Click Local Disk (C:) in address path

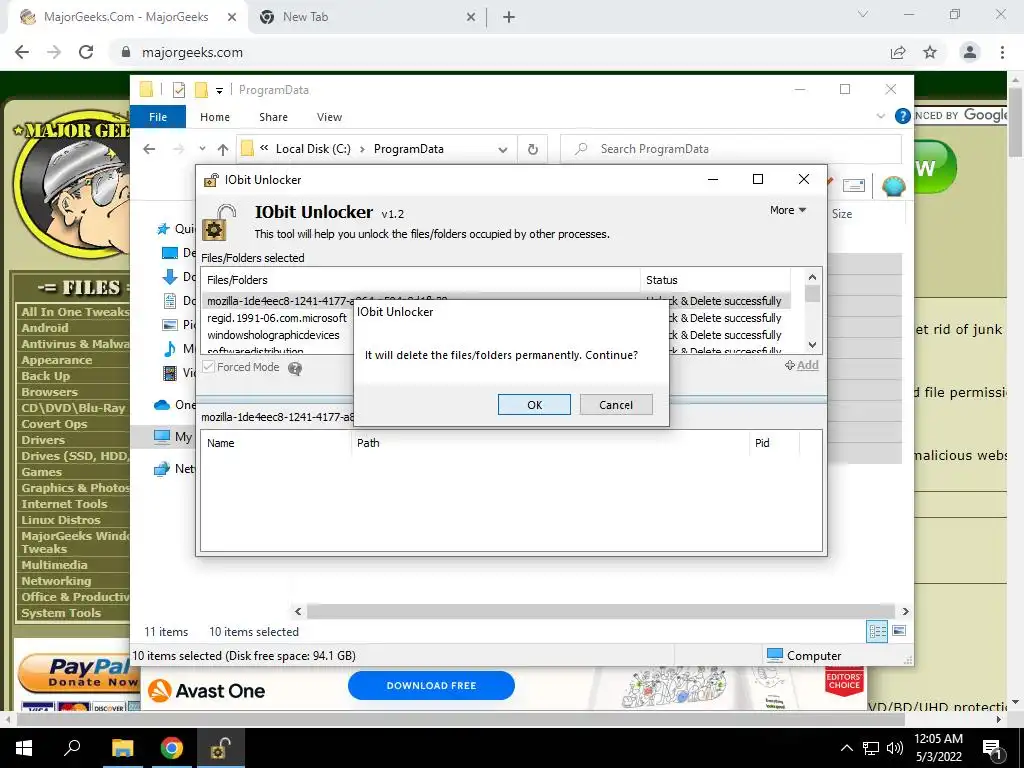(x=313, y=149)
